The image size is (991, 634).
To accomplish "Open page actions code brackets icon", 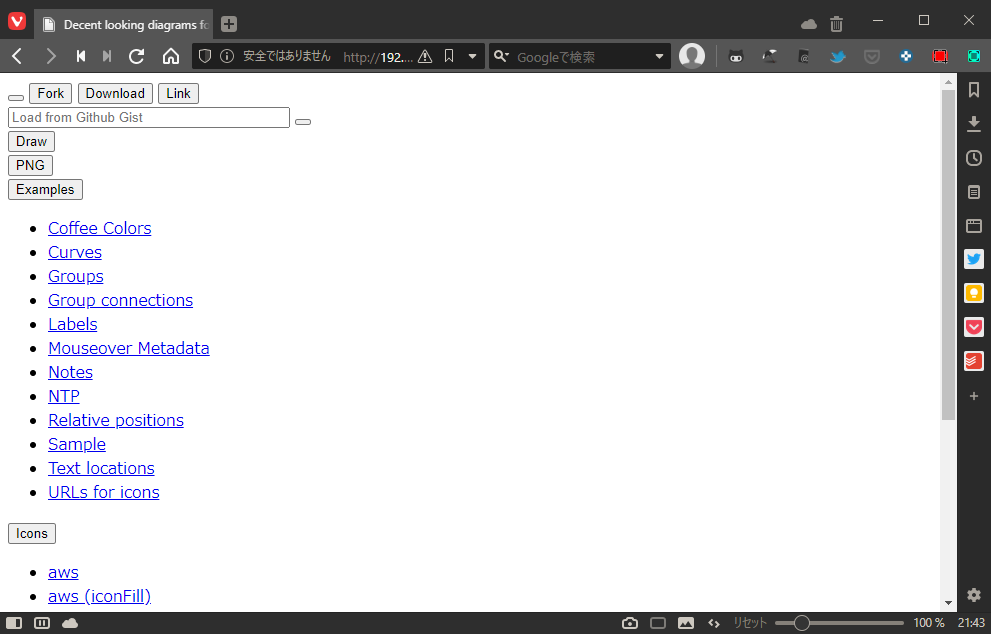I will [x=714, y=623].
